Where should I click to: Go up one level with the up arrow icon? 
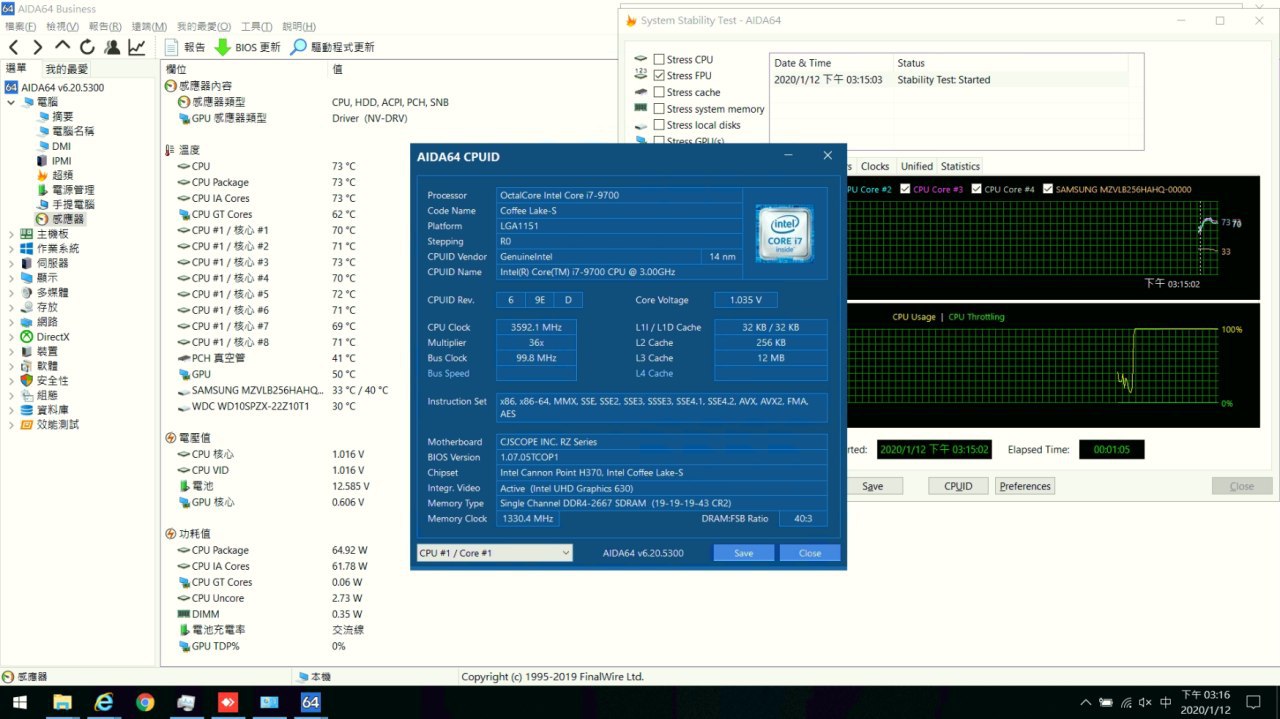[63, 46]
